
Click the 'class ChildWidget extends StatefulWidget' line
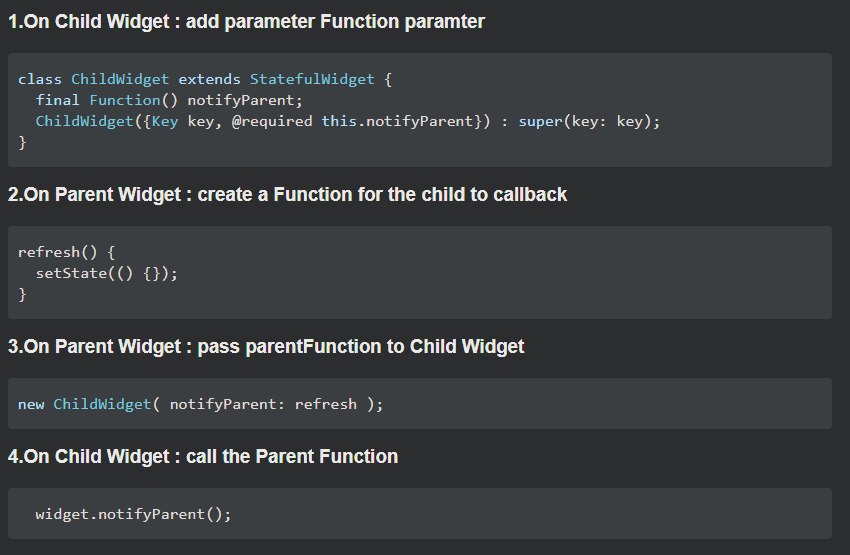[204, 79]
